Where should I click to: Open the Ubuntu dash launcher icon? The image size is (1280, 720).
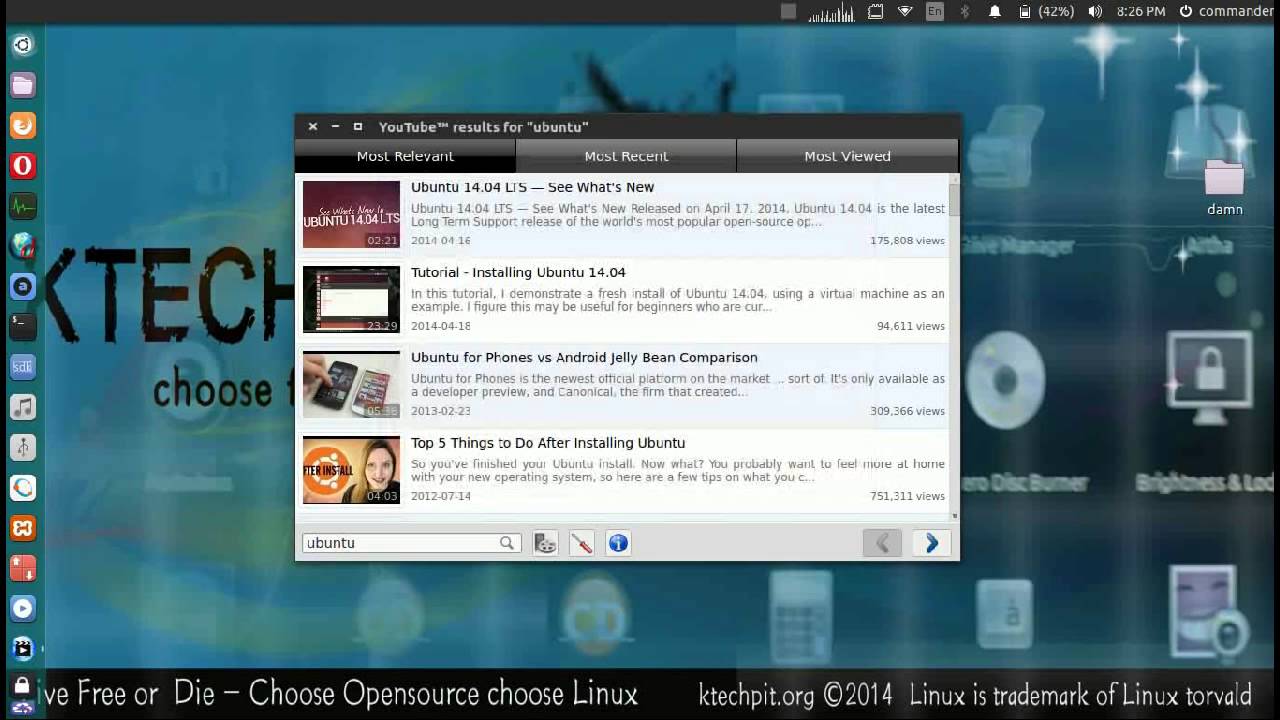point(22,45)
